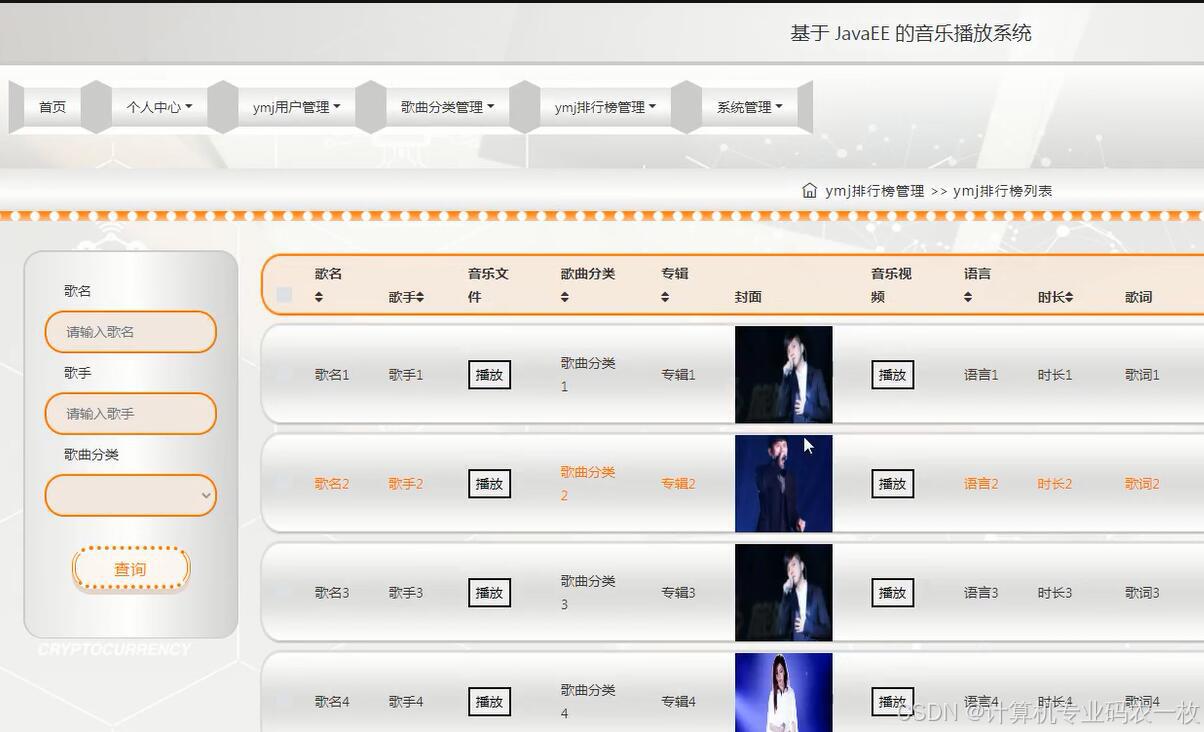Play the music video for 歌名4
Viewport: 1204px width, 732px height.
pos(892,702)
